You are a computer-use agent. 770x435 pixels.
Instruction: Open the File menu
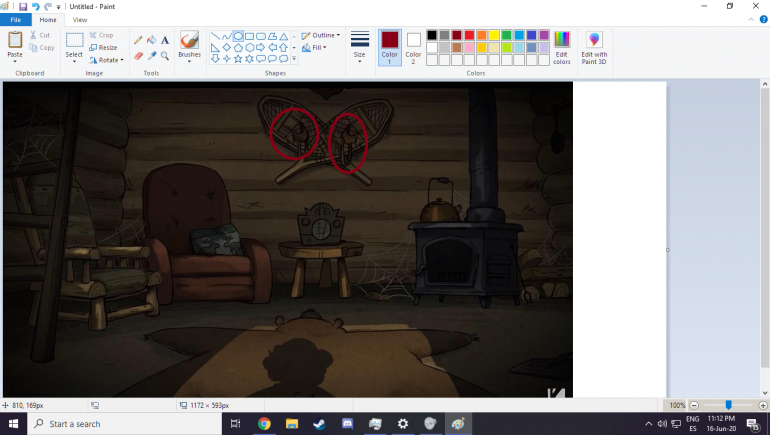pos(16,20)
